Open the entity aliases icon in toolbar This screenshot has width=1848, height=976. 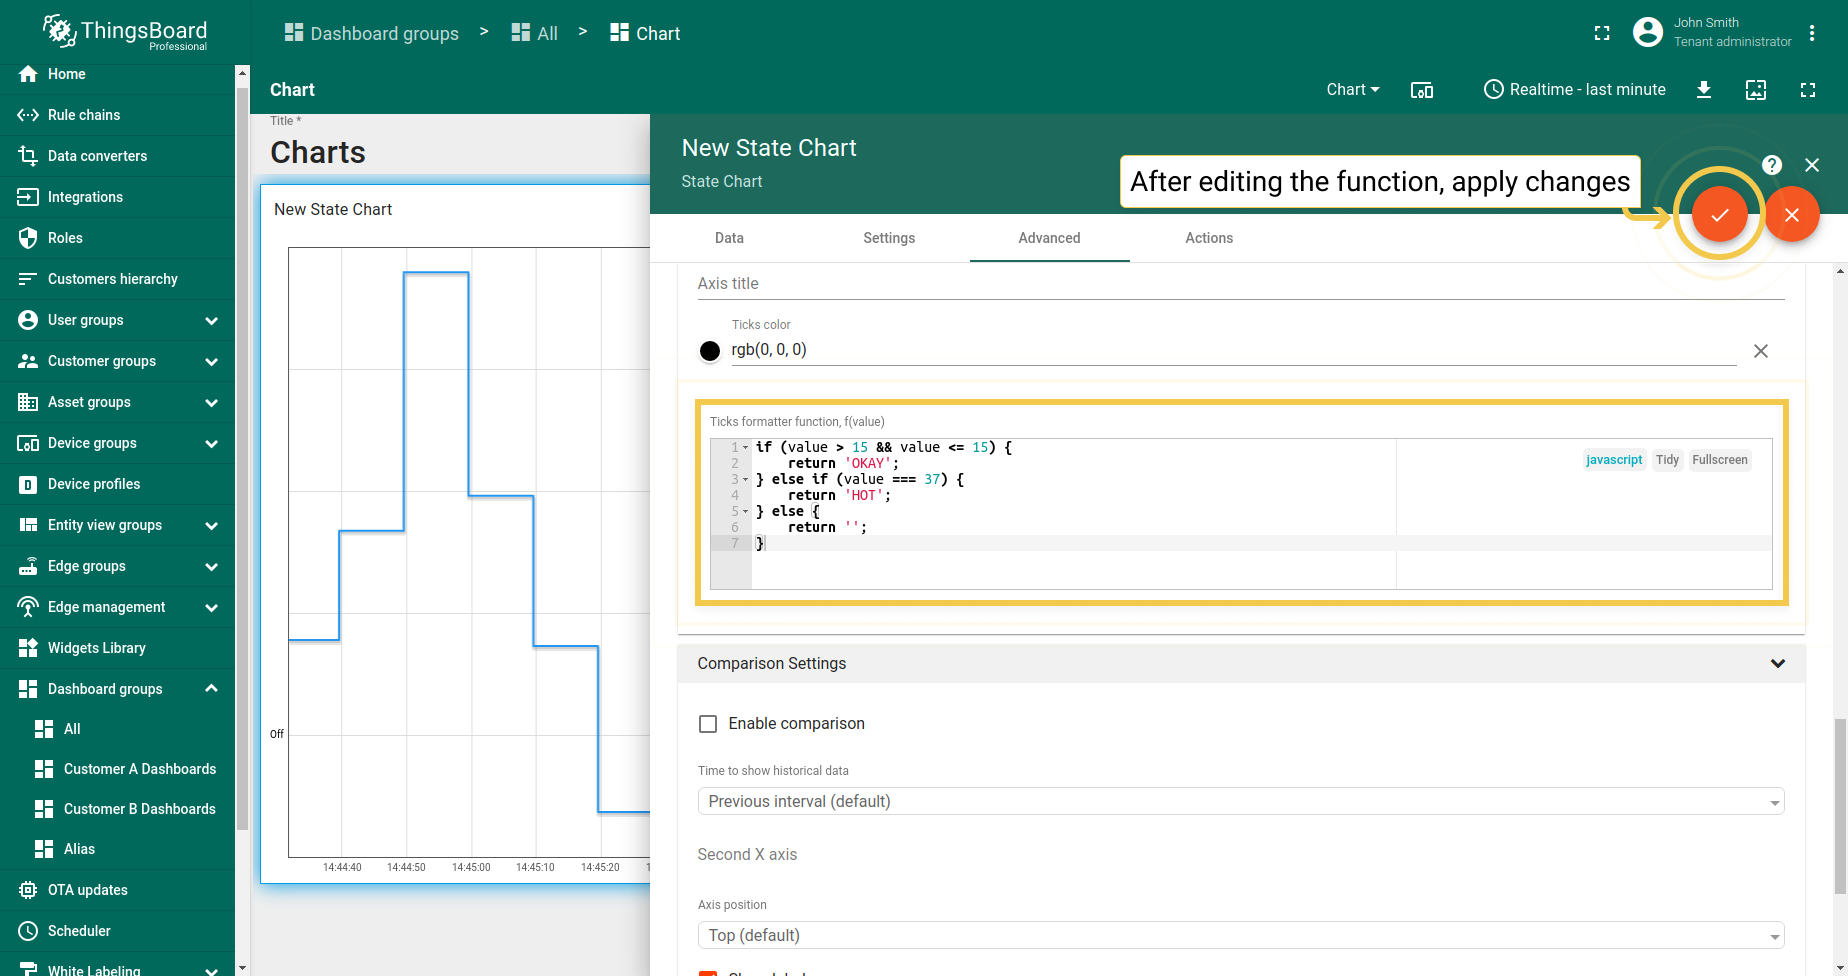pyautogui.click(x=1421, y=90)
